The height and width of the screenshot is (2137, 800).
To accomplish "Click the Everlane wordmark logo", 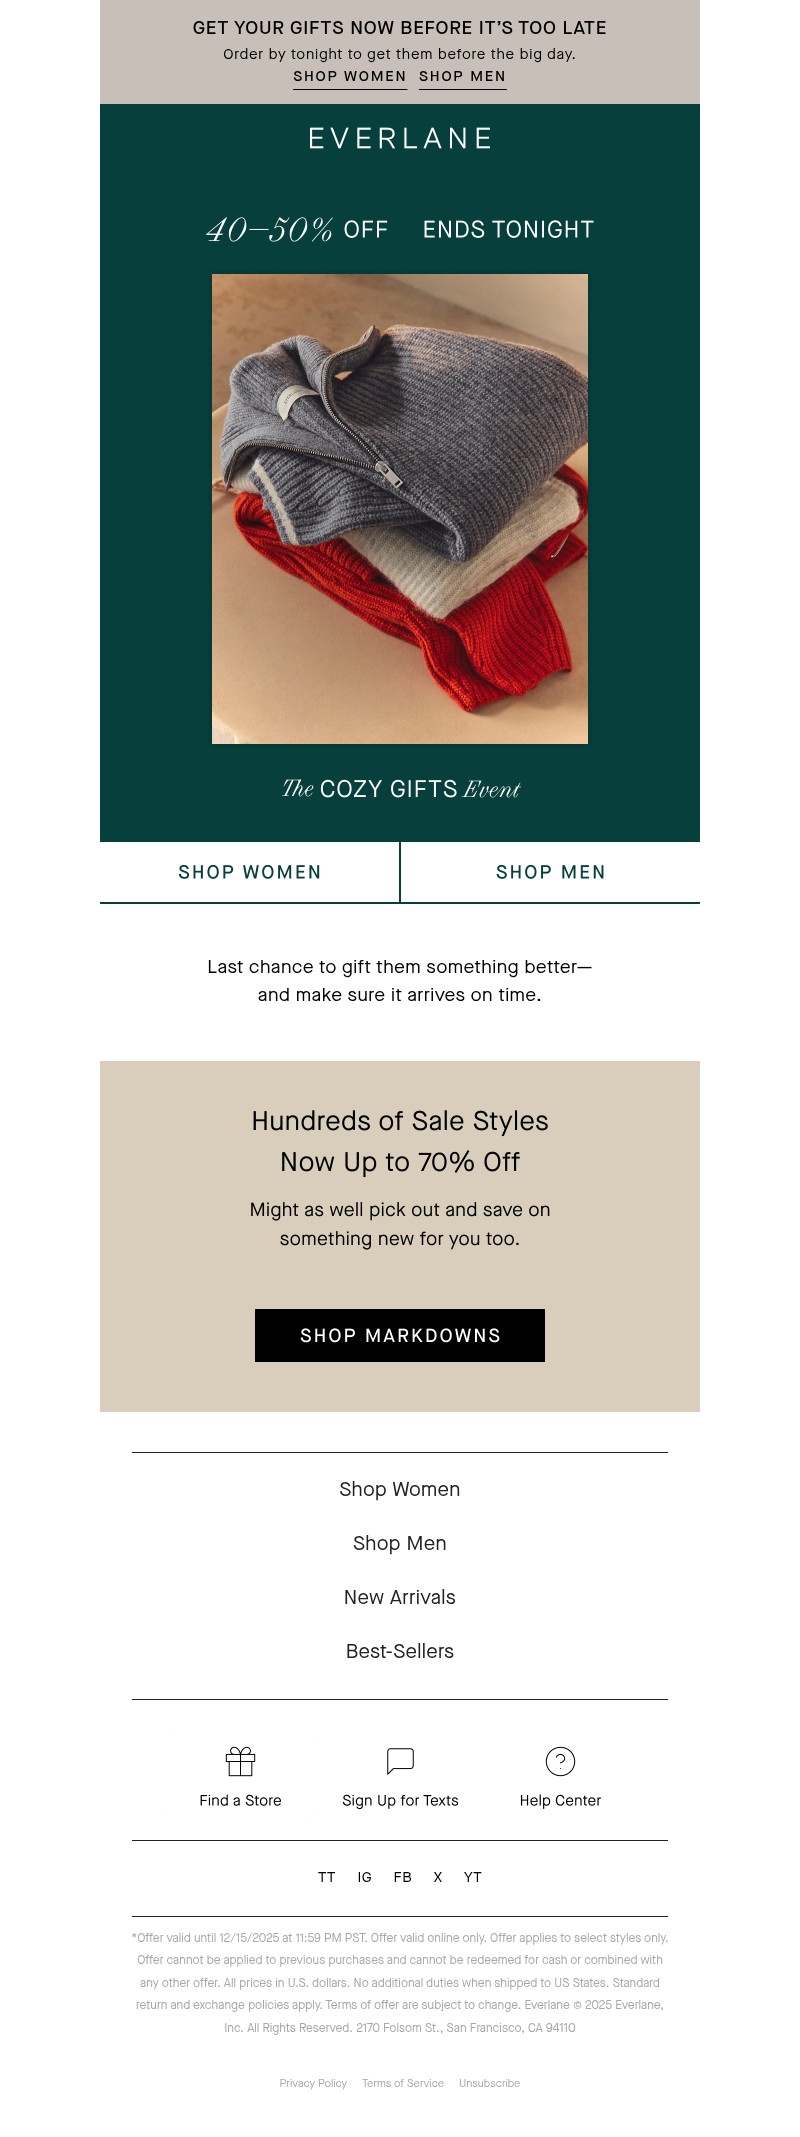I will [400, 138].
